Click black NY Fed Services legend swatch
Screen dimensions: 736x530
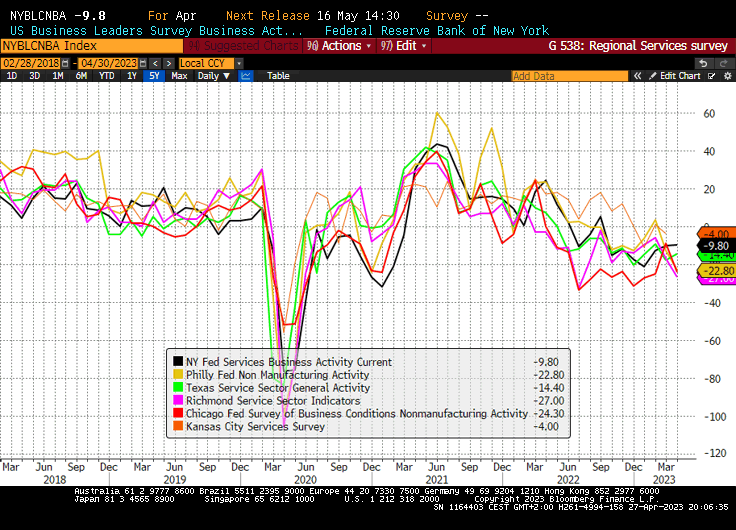click(178, 361)
